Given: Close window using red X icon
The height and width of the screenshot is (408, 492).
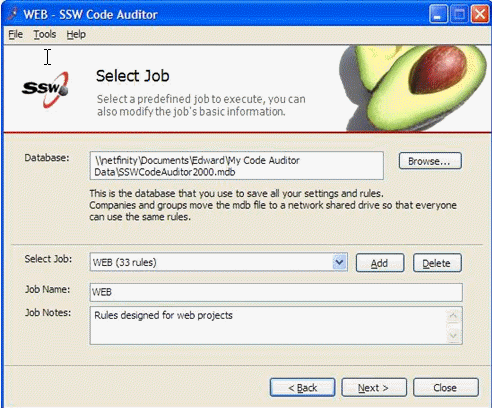Looking at the screenshot, I should coord(480,14).
